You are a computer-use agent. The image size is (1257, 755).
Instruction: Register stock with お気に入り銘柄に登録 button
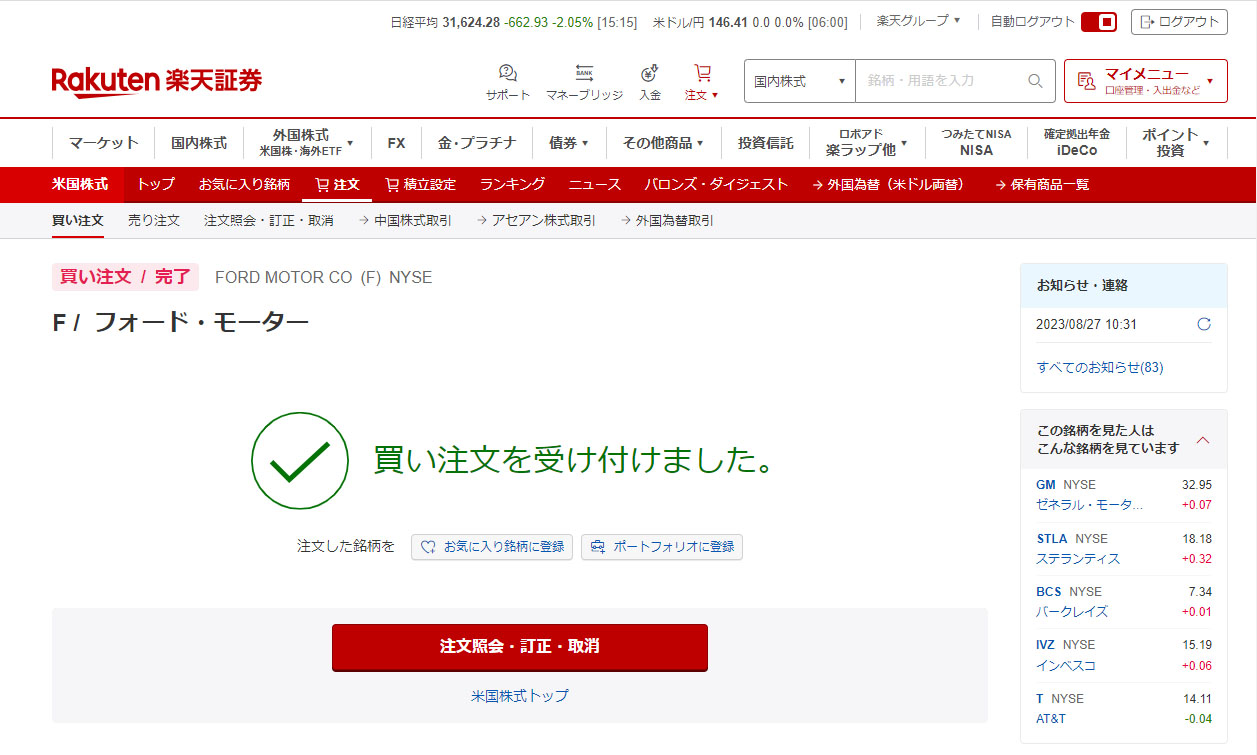pos(492,547)
